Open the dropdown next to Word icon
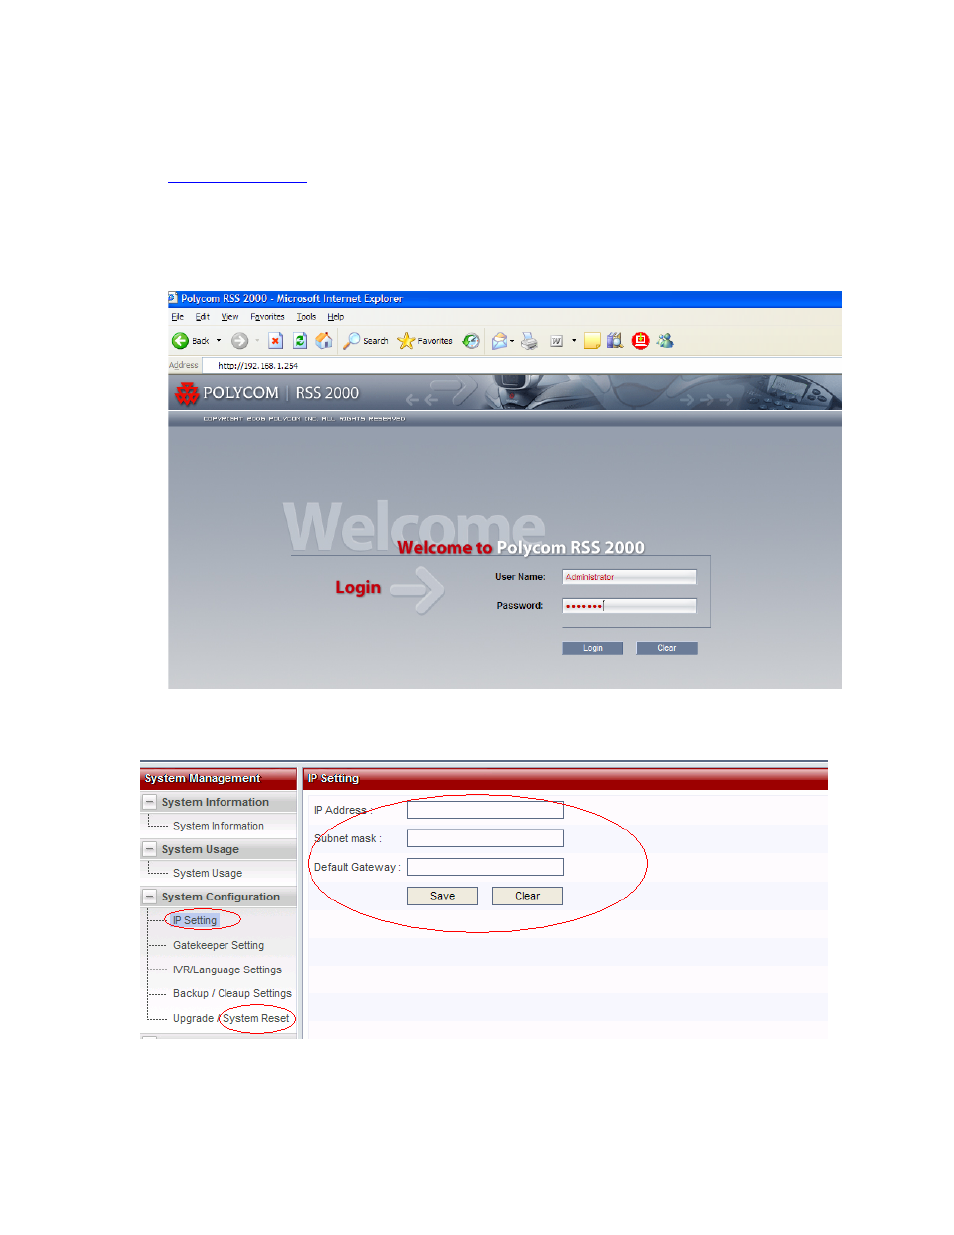The width and height of the screenshot is (954, 1235). (574, 341)
